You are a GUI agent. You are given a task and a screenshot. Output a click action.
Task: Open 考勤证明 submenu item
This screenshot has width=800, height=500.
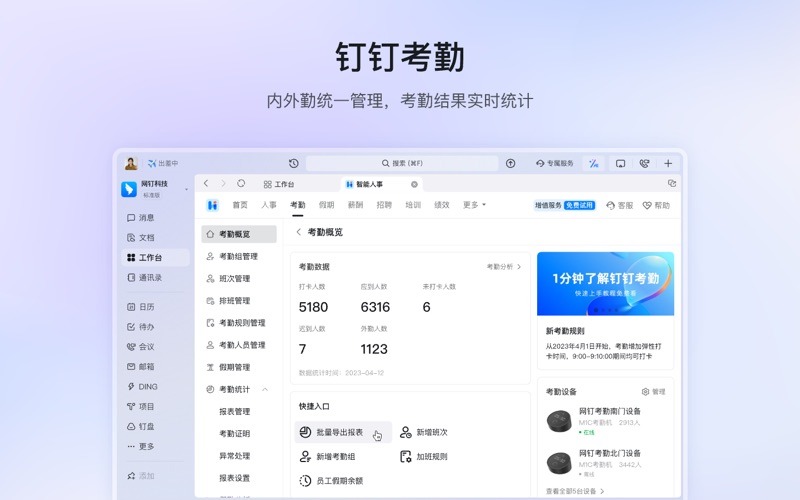235,434
